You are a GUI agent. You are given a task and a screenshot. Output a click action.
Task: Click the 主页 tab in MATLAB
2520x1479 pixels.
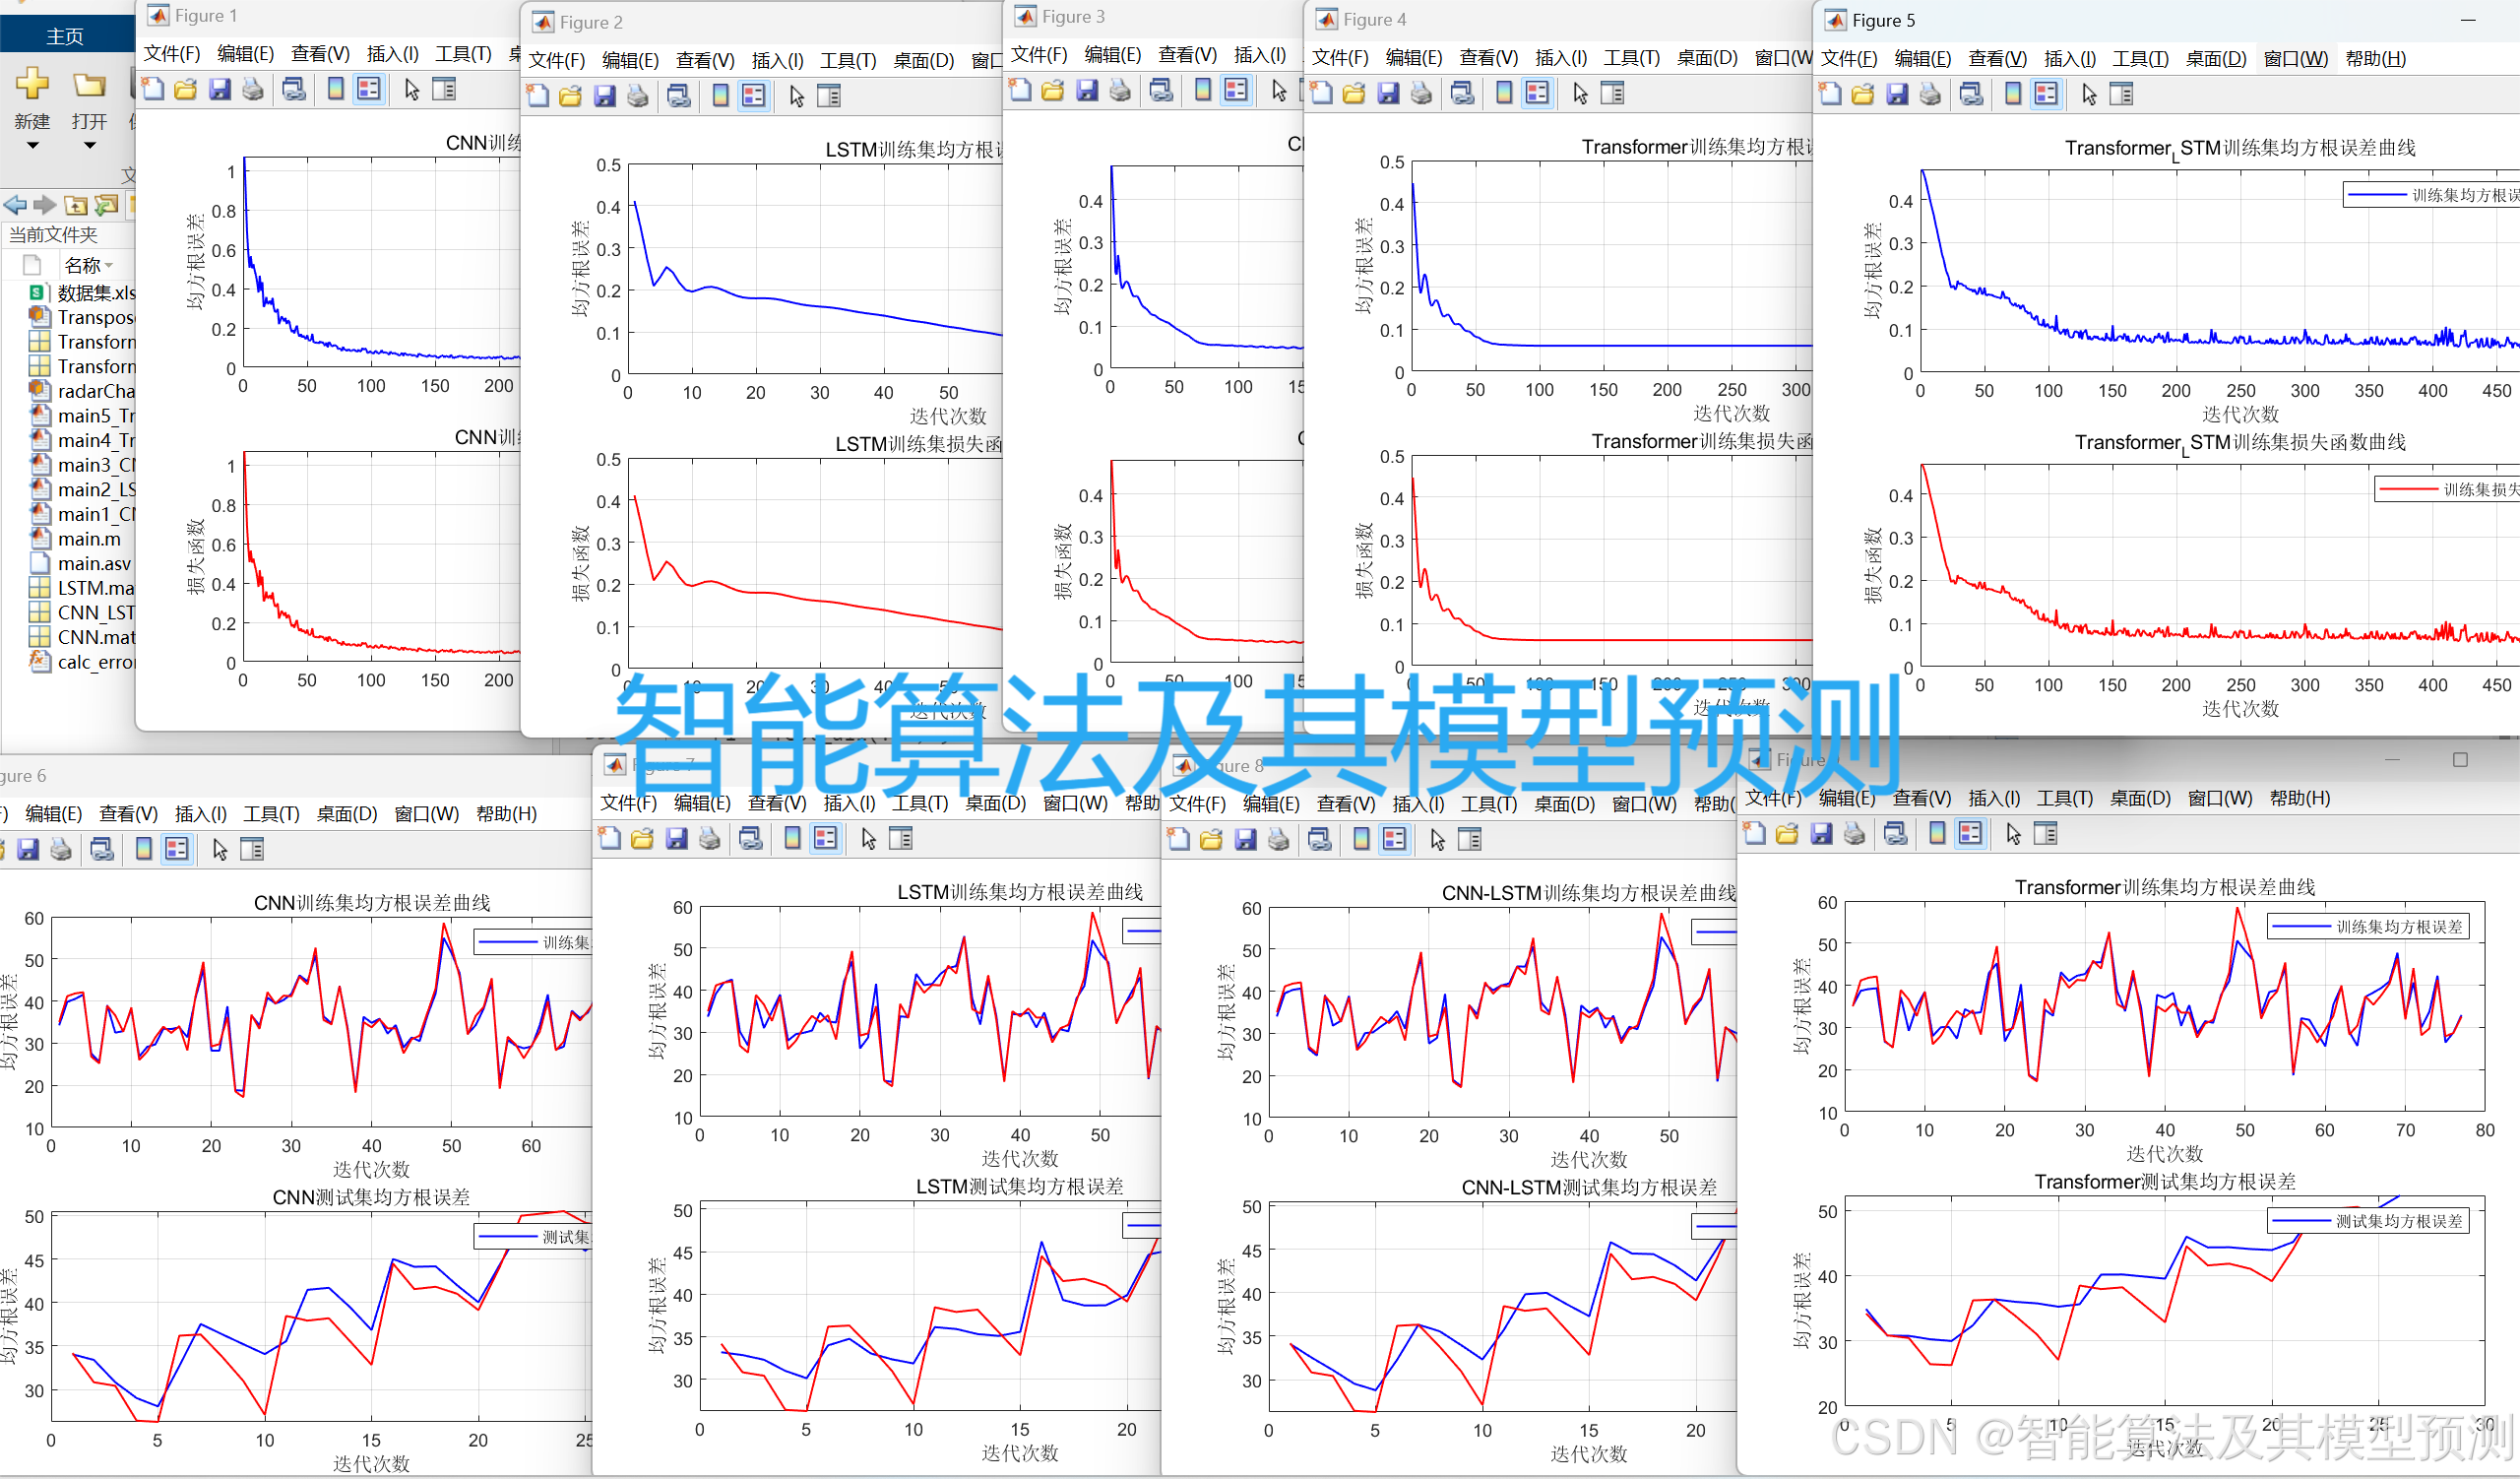tap(65, 36)
